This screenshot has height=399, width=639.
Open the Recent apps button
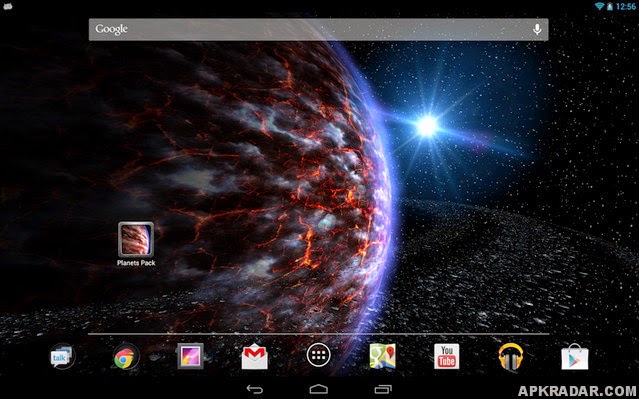[383, 389]
